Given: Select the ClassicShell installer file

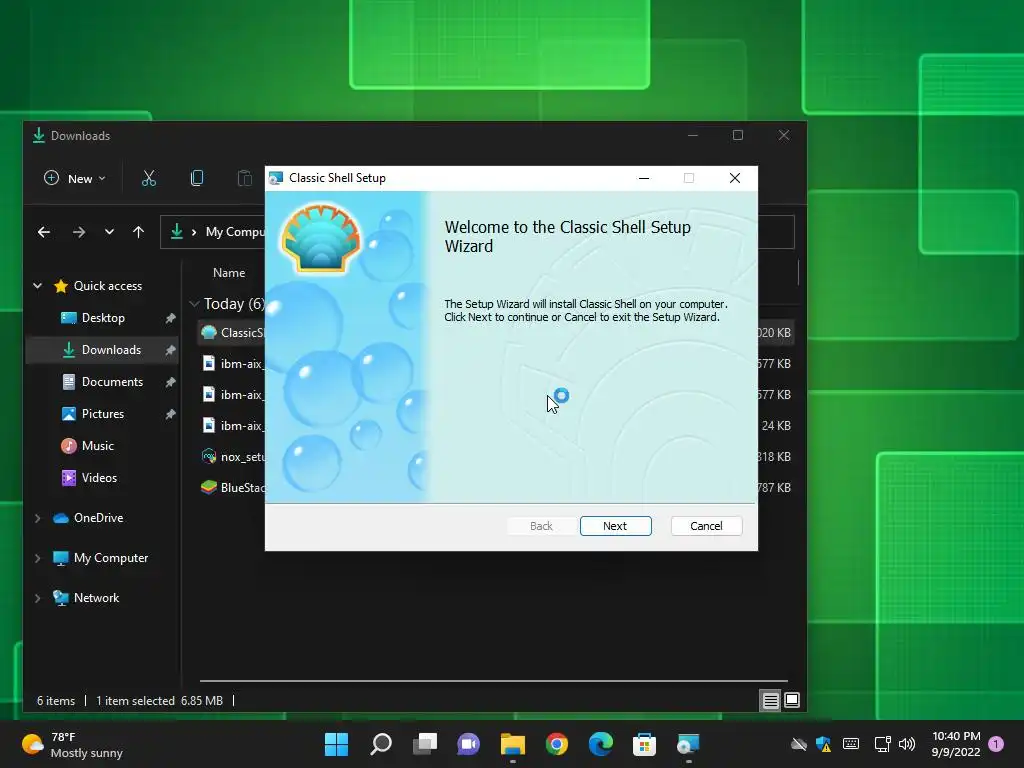Looking at the screenshot, I should coord(232,332).
